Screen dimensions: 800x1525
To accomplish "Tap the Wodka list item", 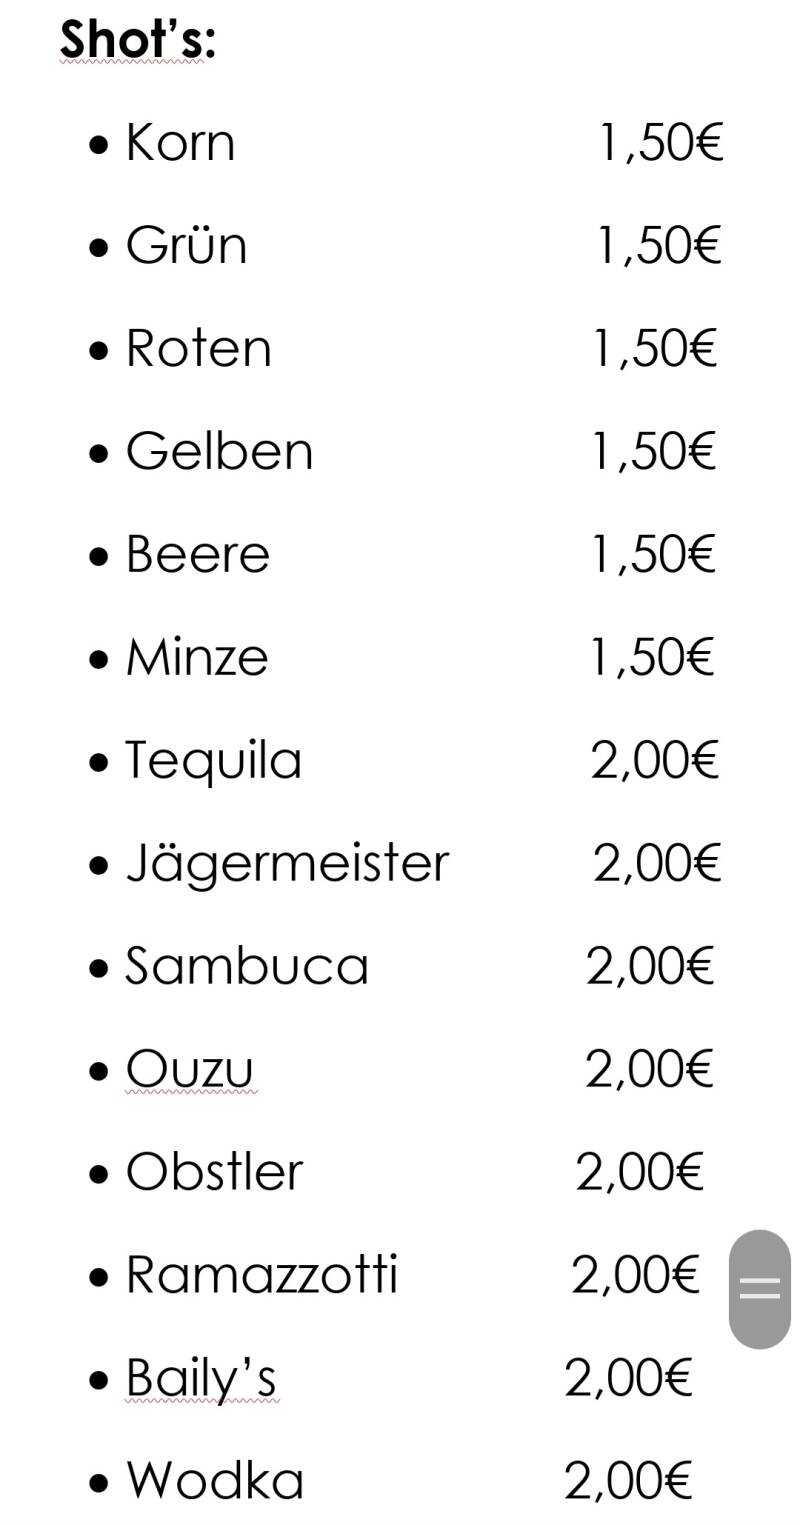I will [214, 1481].
